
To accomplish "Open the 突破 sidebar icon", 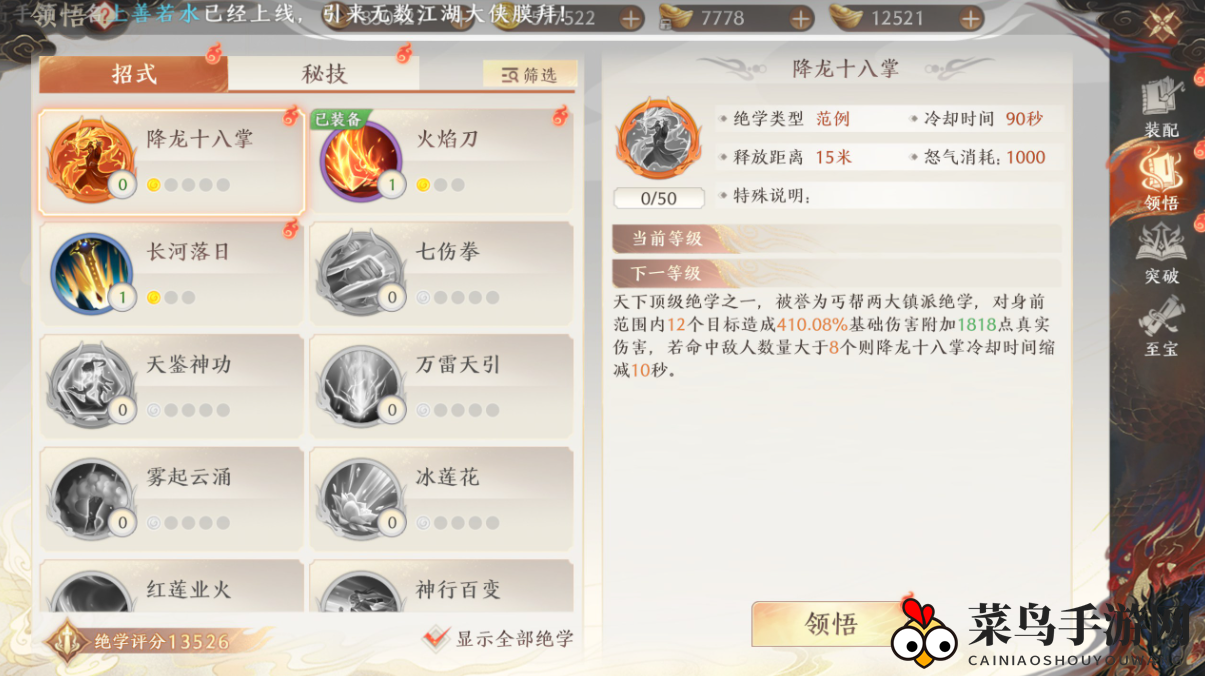I will click(1161, 253).
